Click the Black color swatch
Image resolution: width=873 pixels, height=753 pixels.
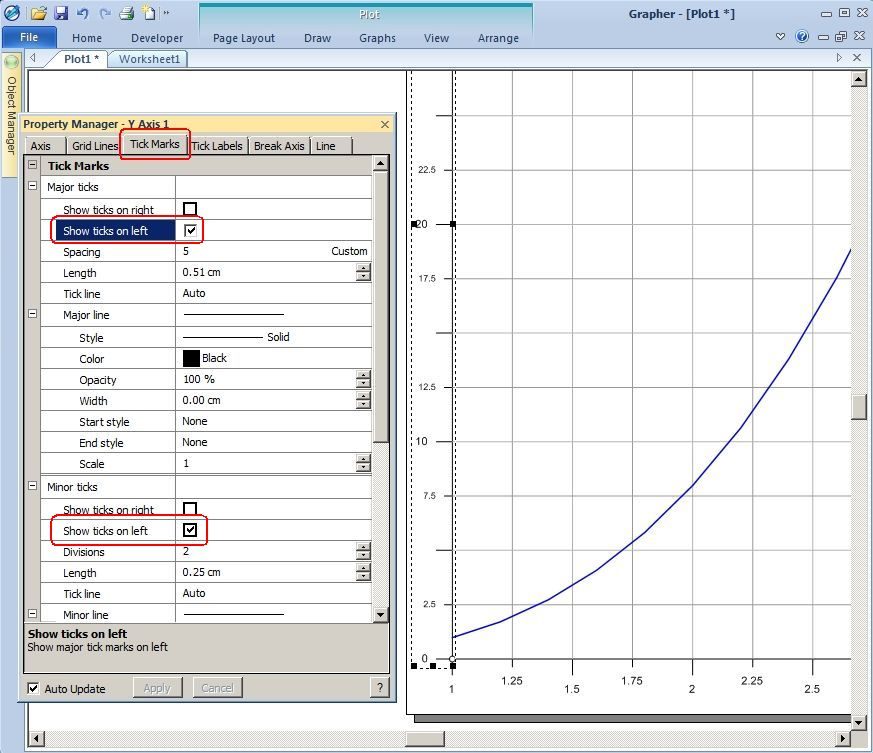point(191,358)
